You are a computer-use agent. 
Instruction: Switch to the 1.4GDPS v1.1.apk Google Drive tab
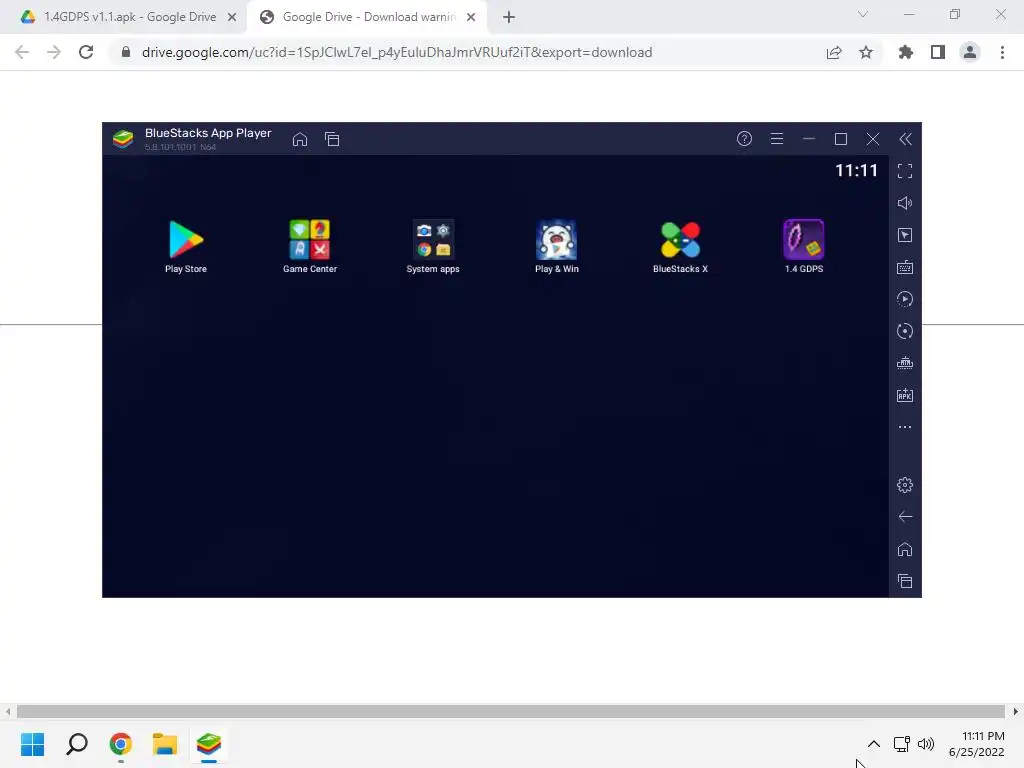[123, 17]
